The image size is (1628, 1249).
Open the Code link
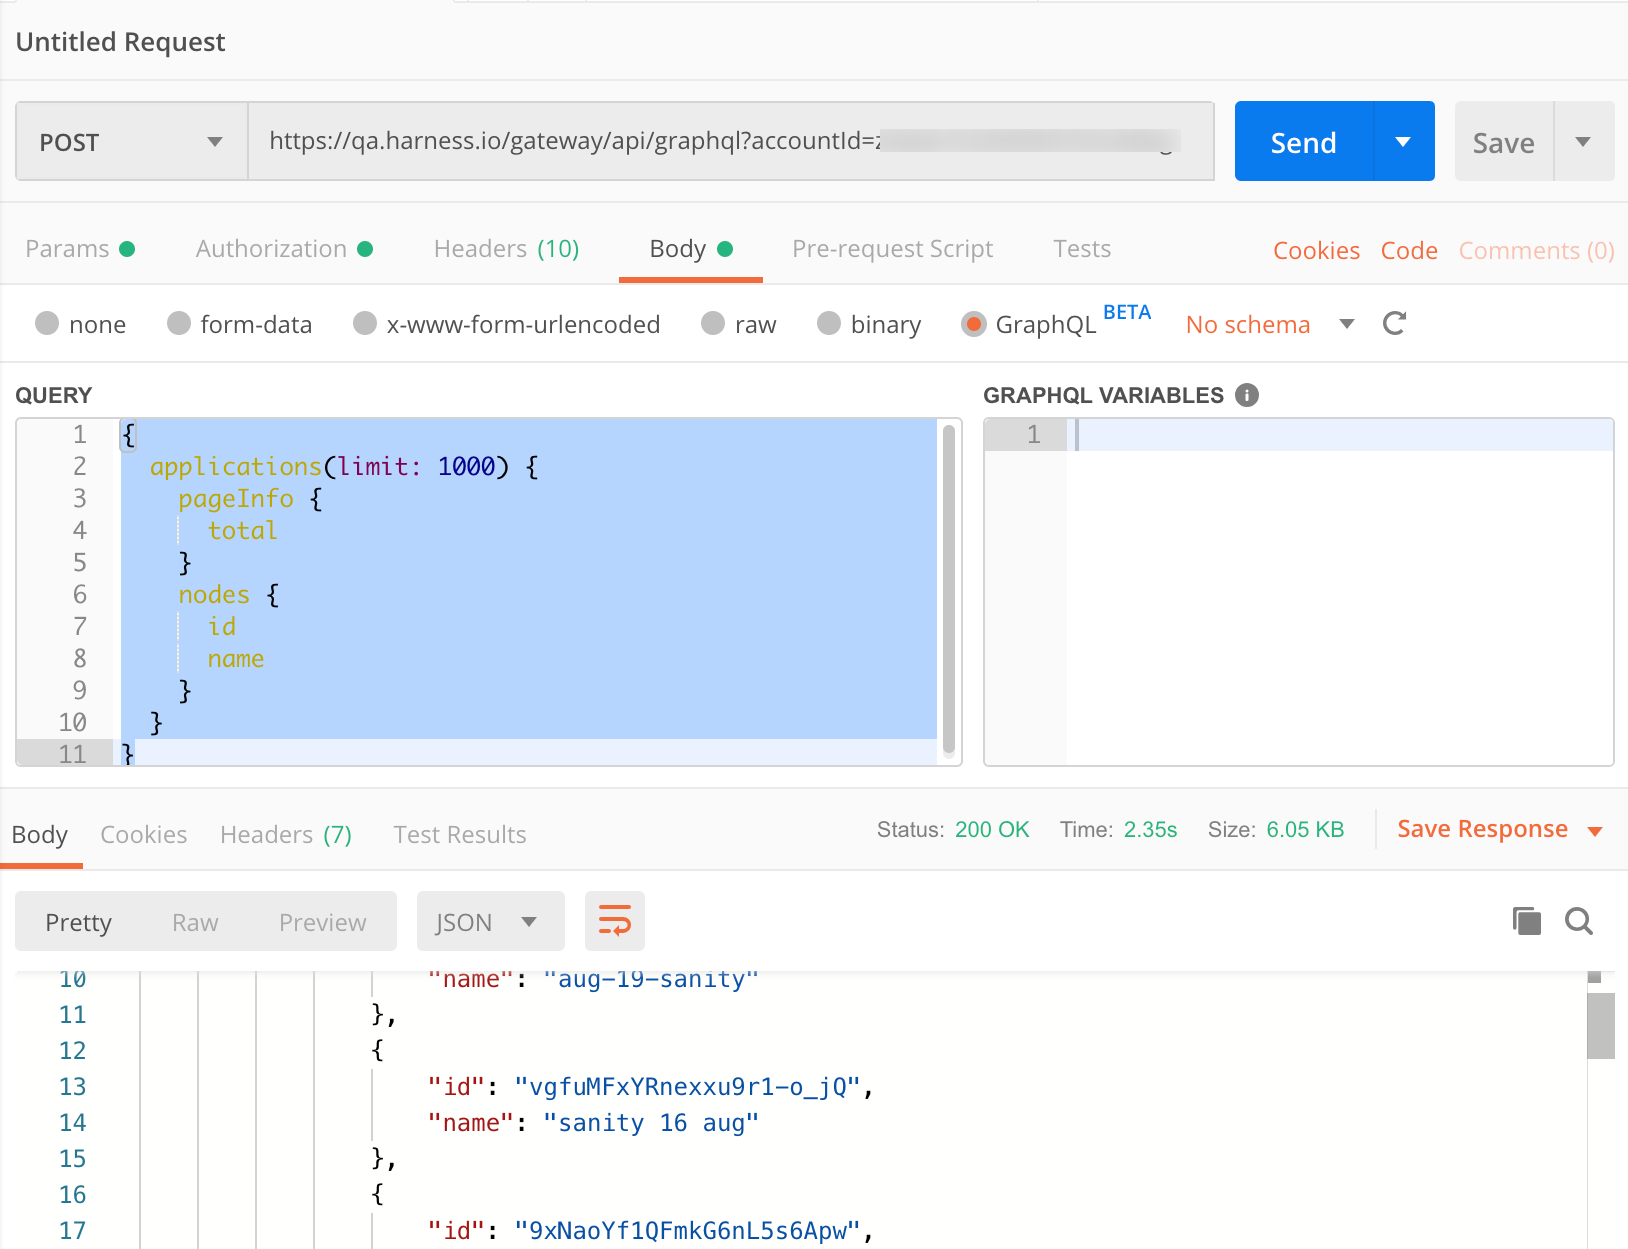point(1409,250)
